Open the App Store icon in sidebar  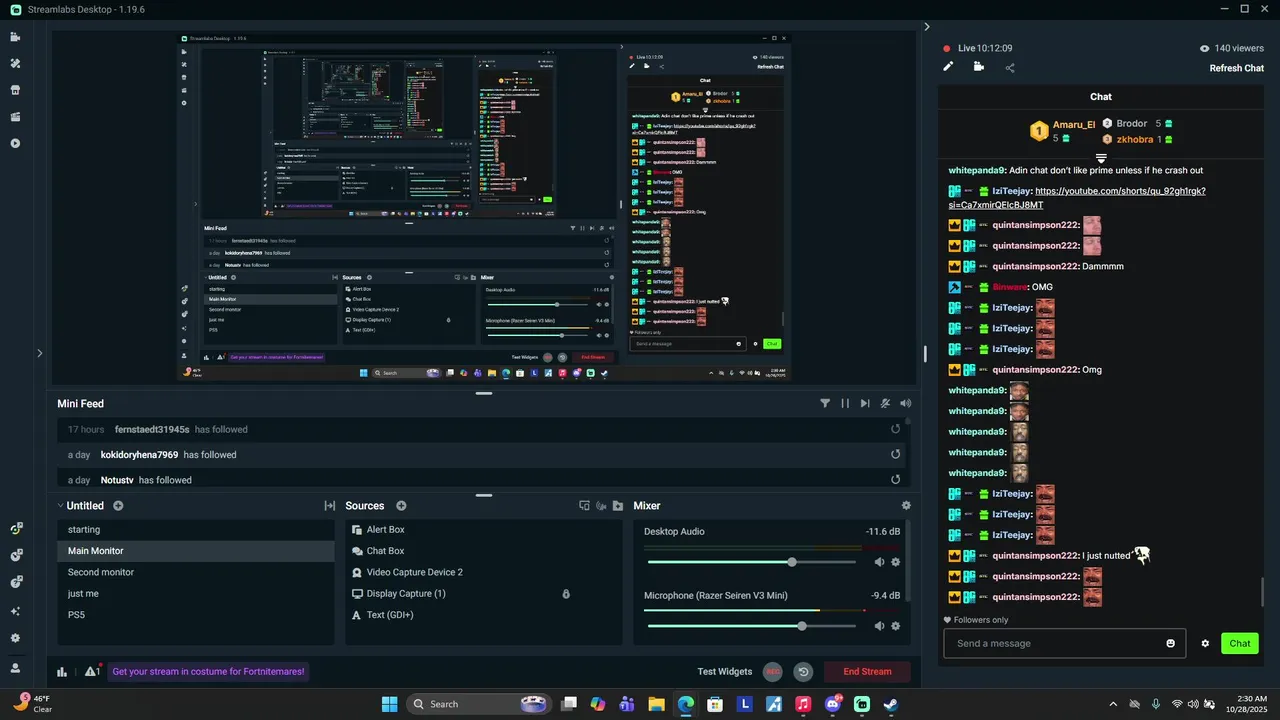pos(15,90)
